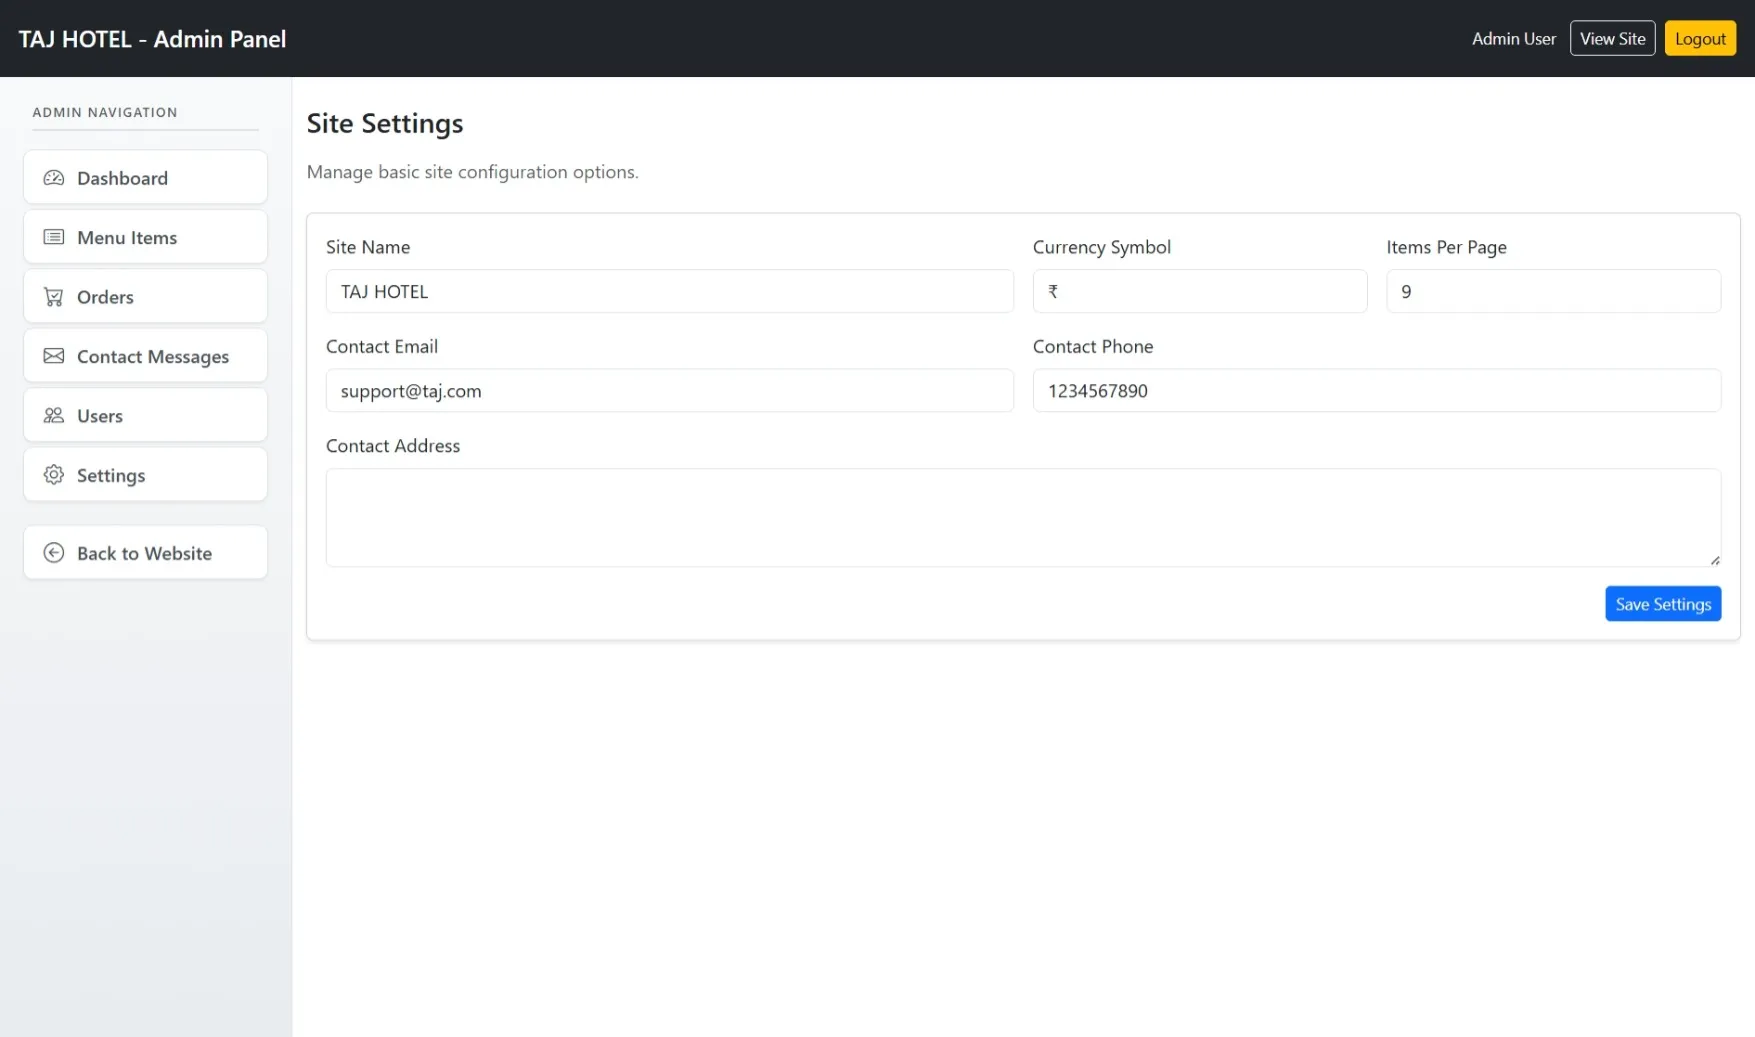Click the Orders shopping cart icon

[x=54, y=297]
